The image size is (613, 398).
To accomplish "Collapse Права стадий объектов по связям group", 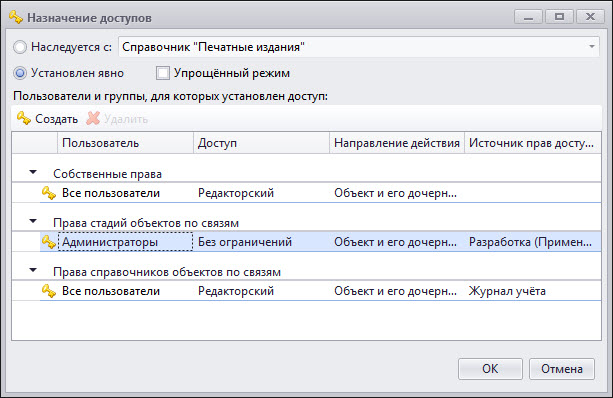I will 33,221.
